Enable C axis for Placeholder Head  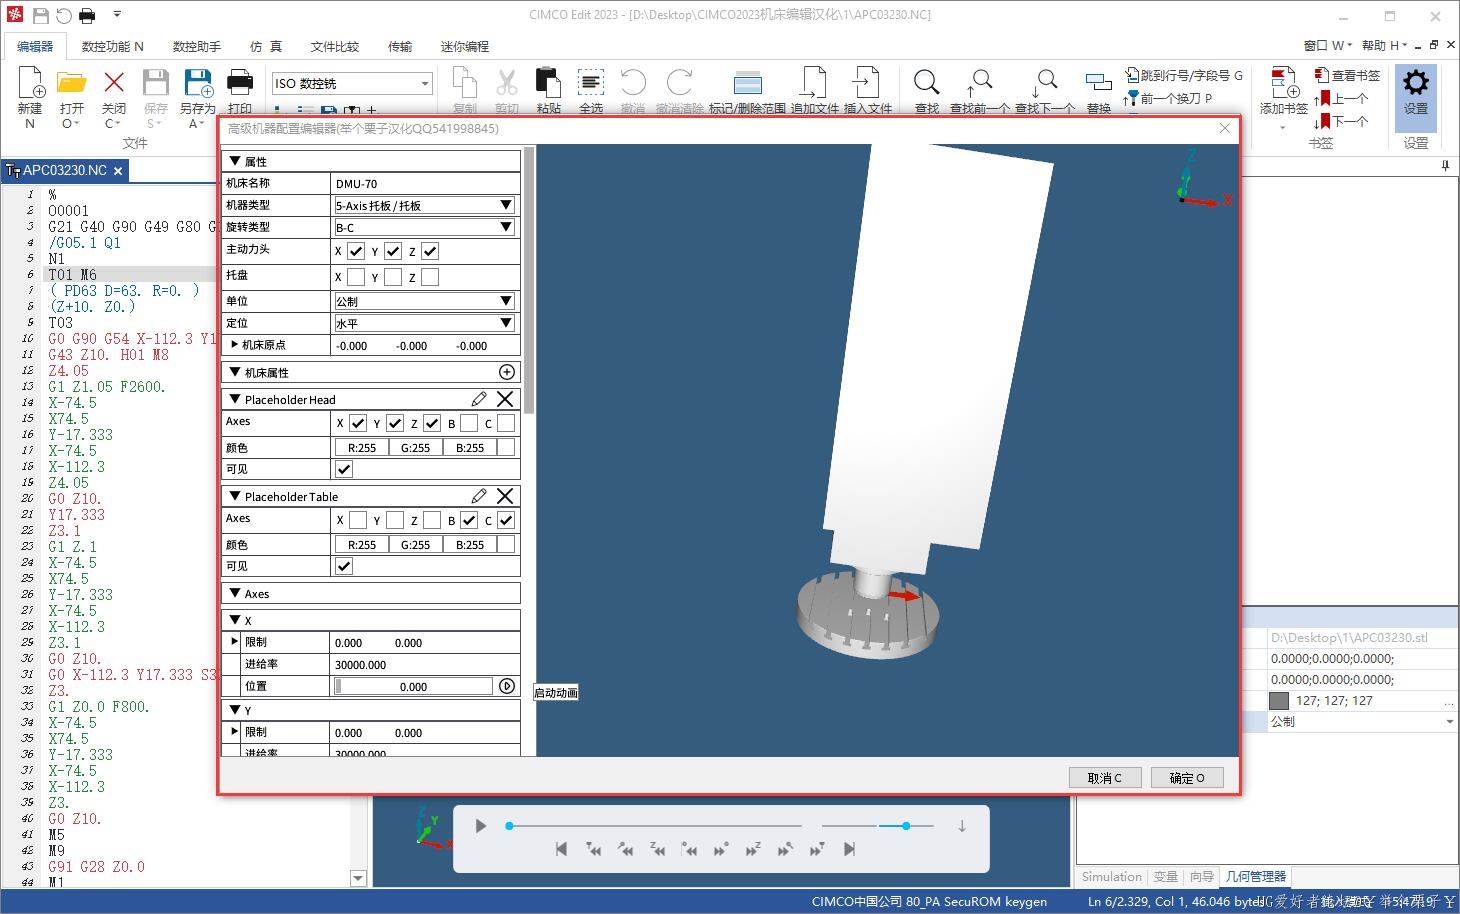click(x=507, y=423)
